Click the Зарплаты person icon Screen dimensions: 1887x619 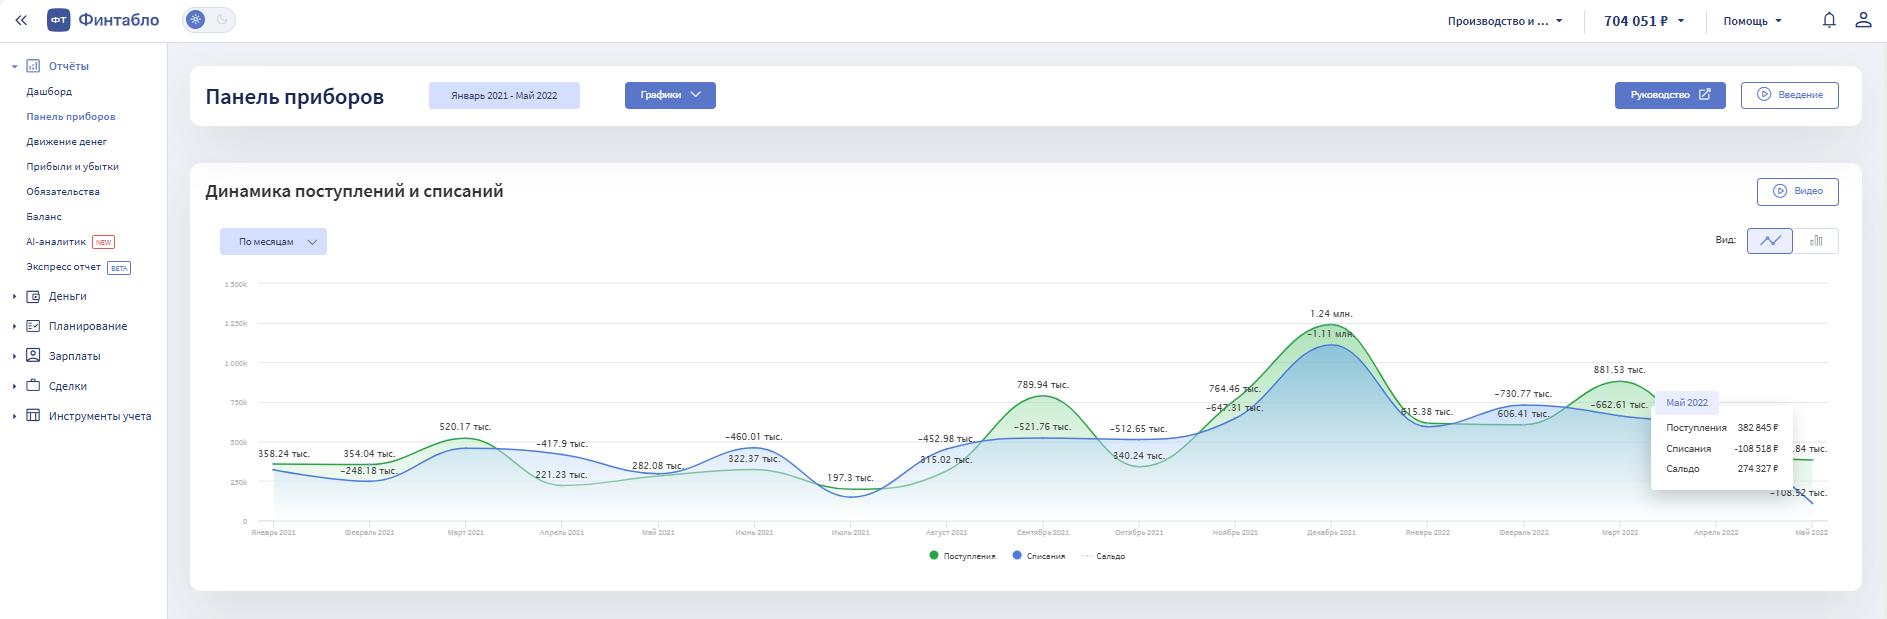click(33, 356)
